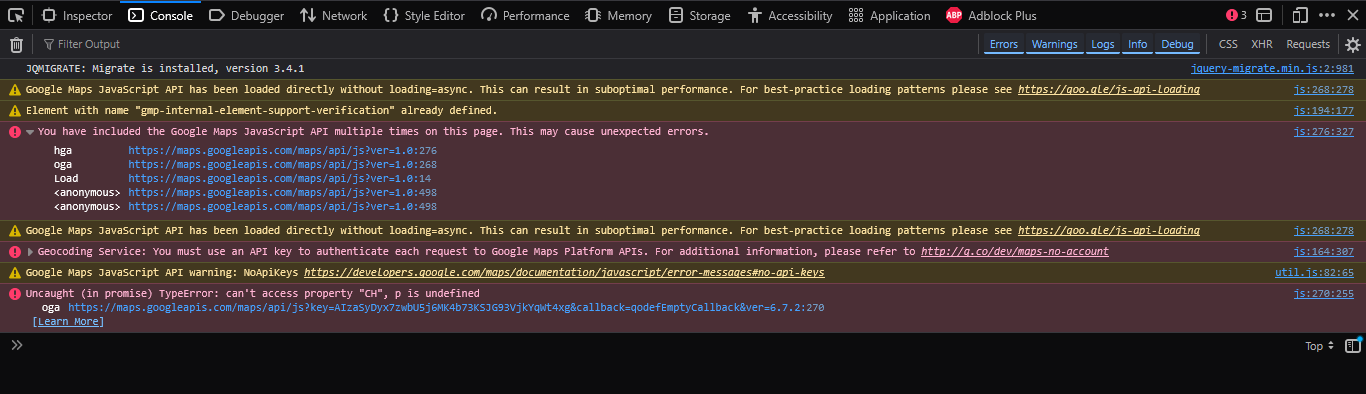Click the red error count badge
Viewport: 1366px width, 394px height.
(x=1237, y=15)
